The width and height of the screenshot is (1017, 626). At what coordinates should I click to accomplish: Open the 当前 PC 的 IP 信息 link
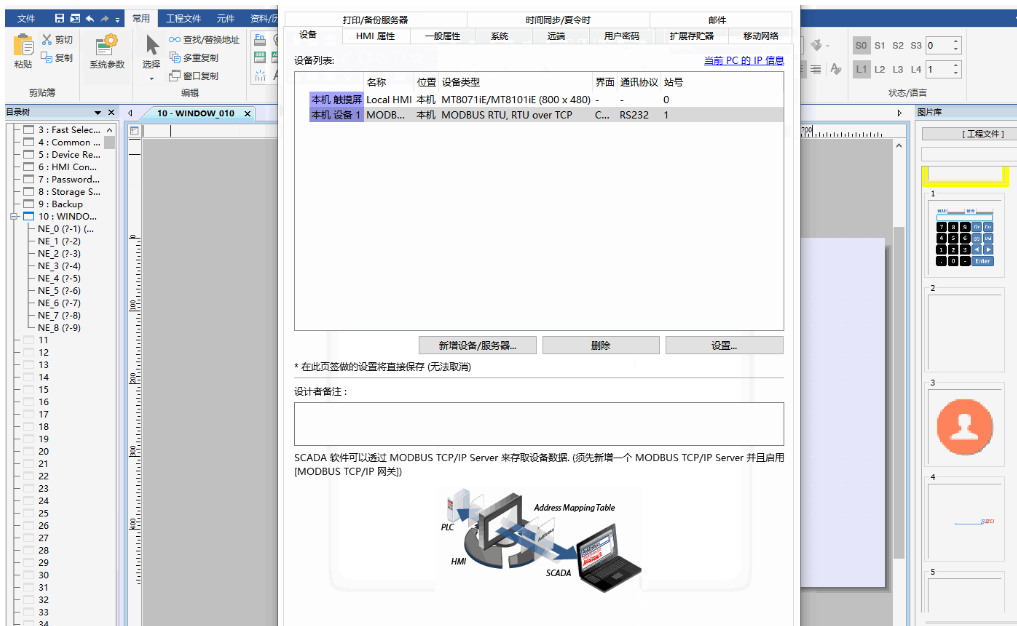tap(743, 61)
